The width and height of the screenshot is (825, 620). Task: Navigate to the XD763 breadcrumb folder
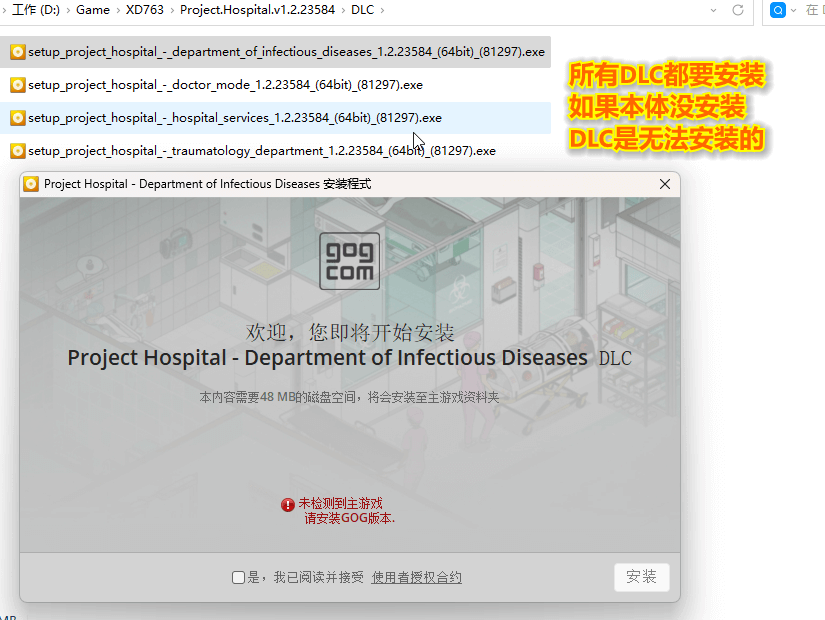[145, 10]
